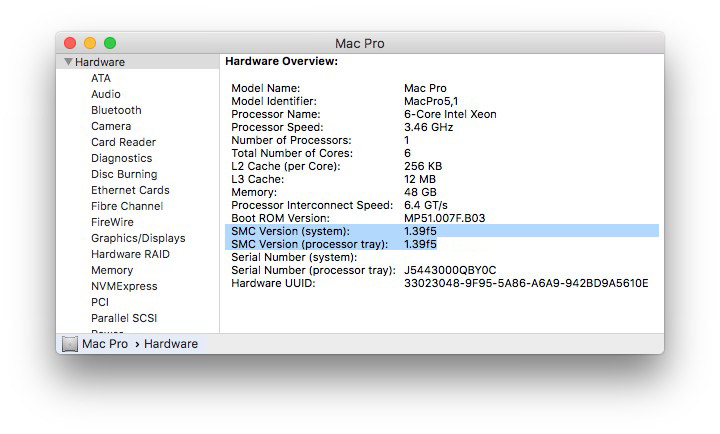Screen dimensions: 720x434
Task: Open the Parallel SCSI section
Action: (124, 318)
